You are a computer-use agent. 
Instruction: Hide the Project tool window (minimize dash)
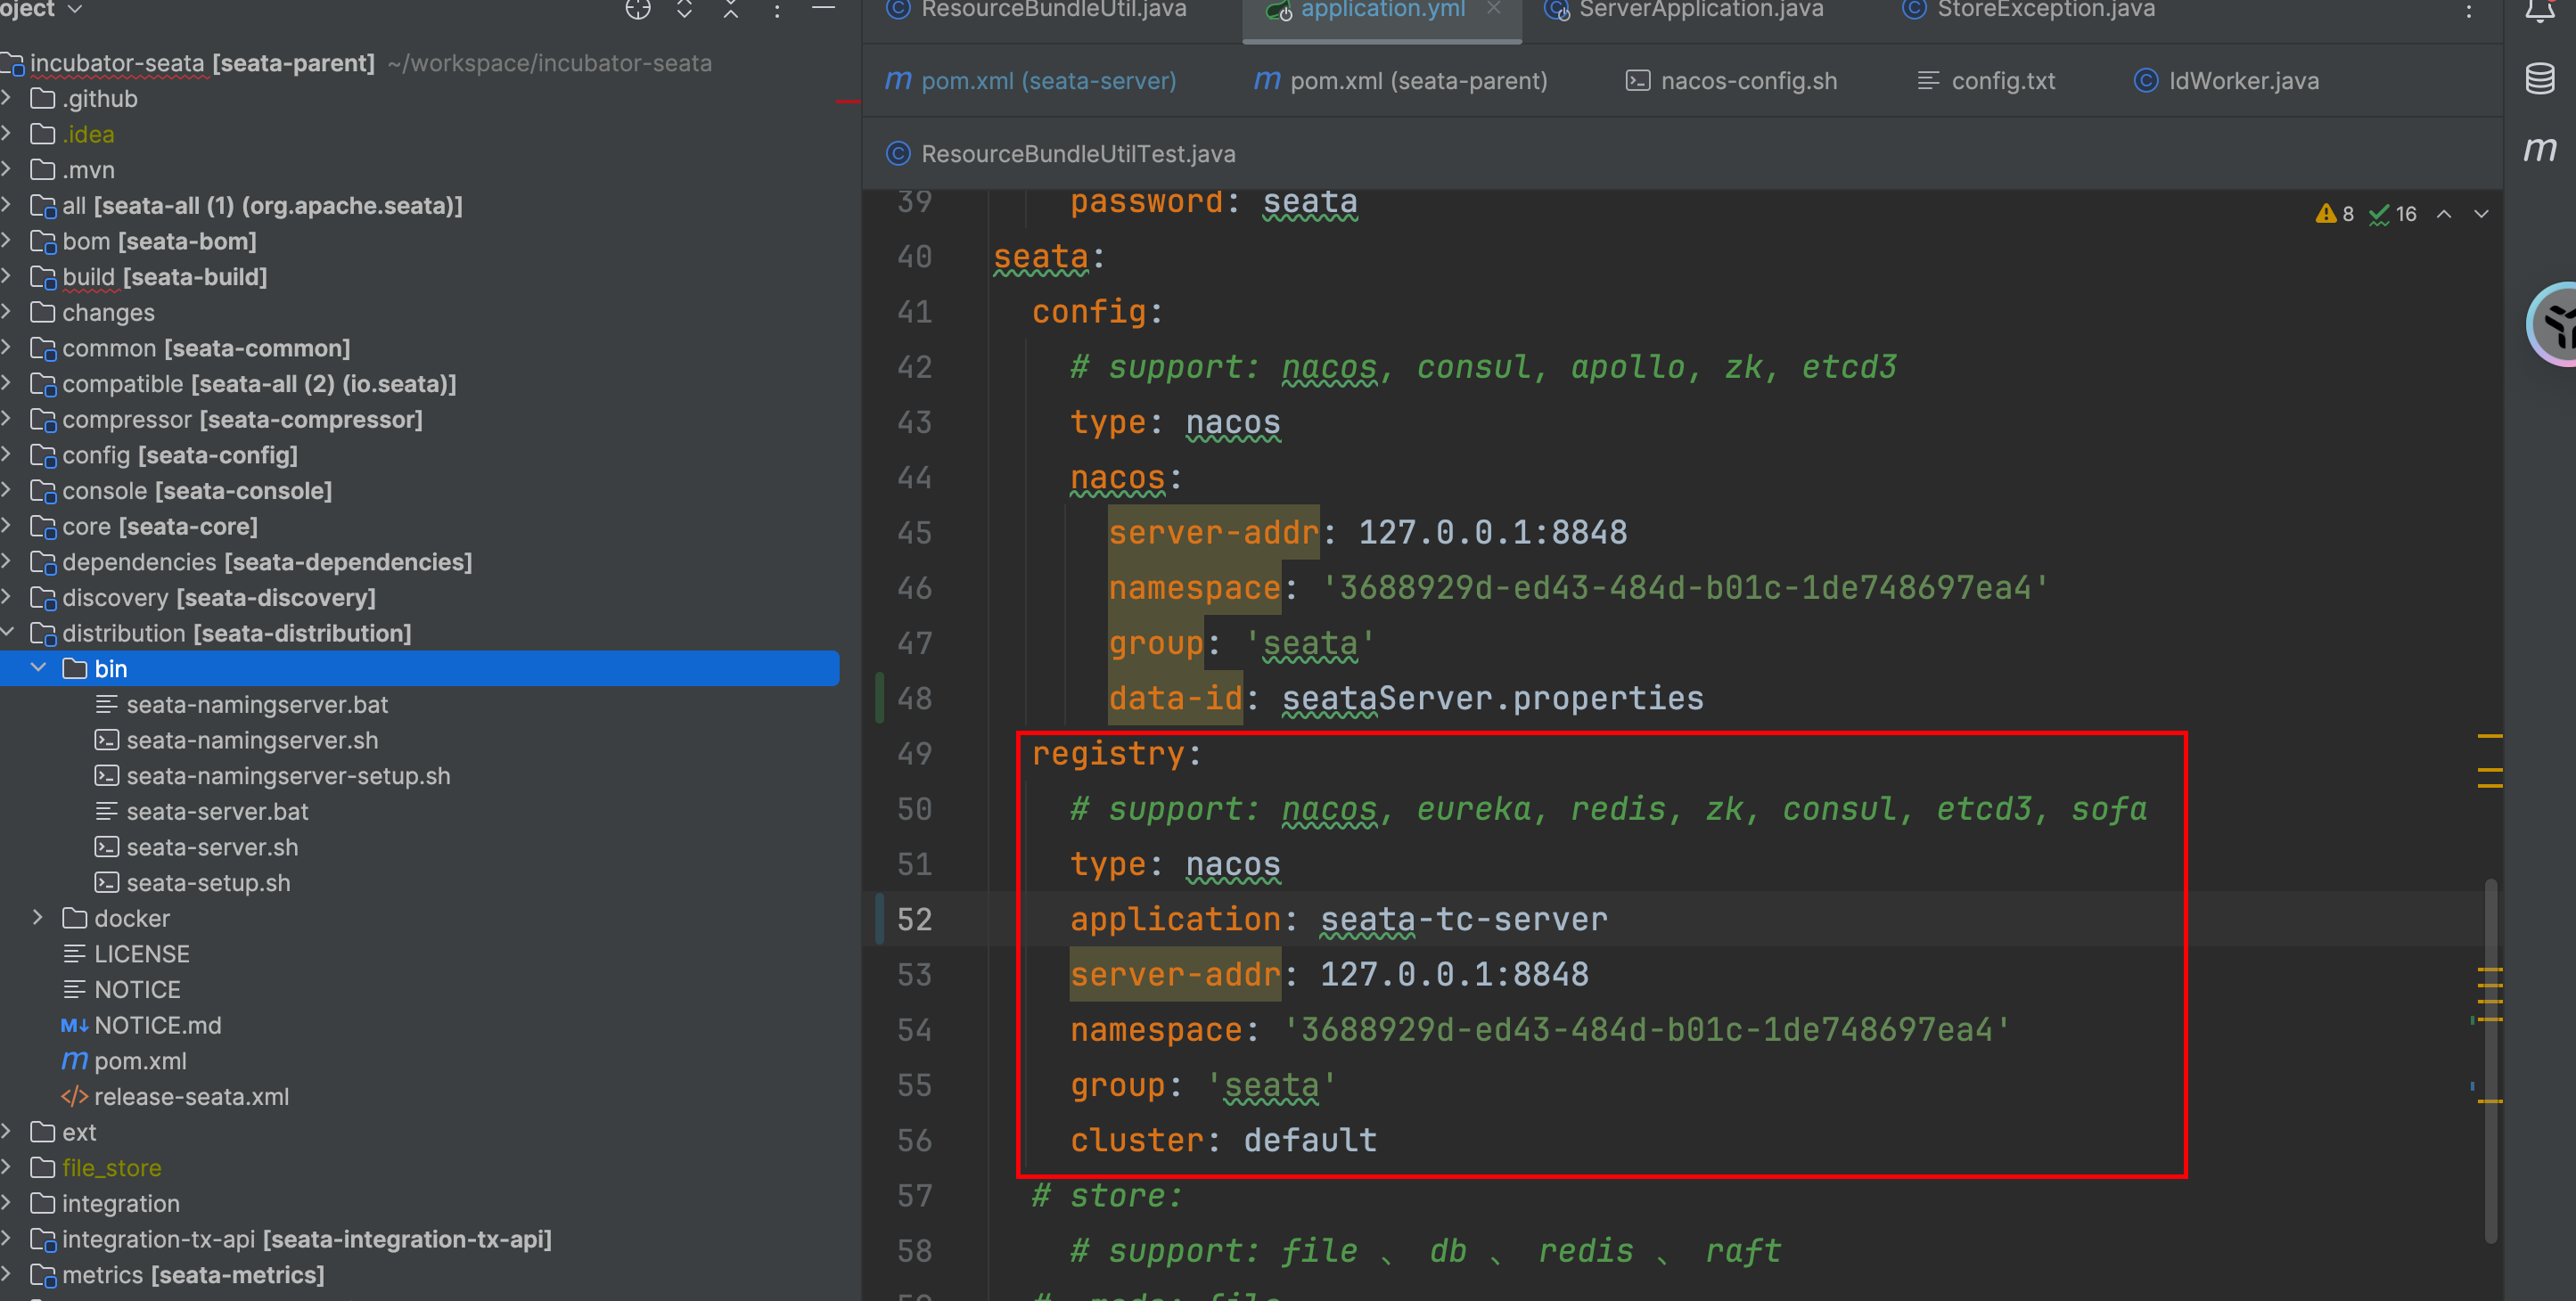823,8
